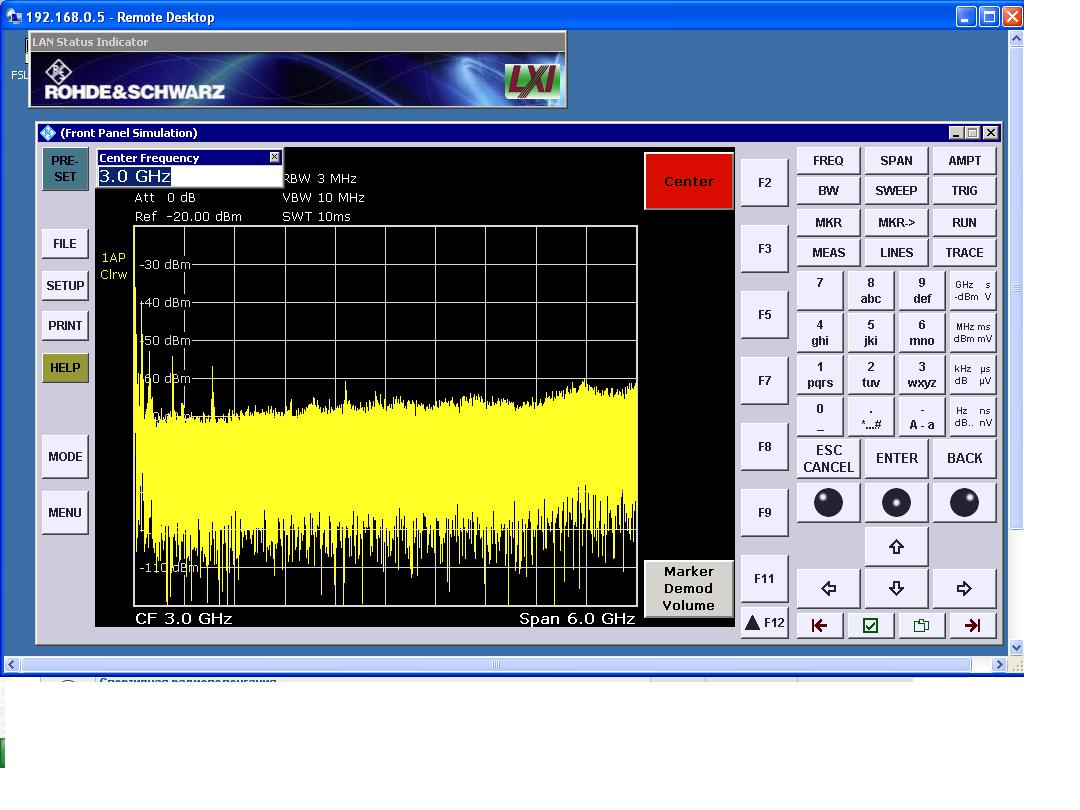The image size is (1080, 810).
Task: Click the left arrow key
Action: click(829, 588)
